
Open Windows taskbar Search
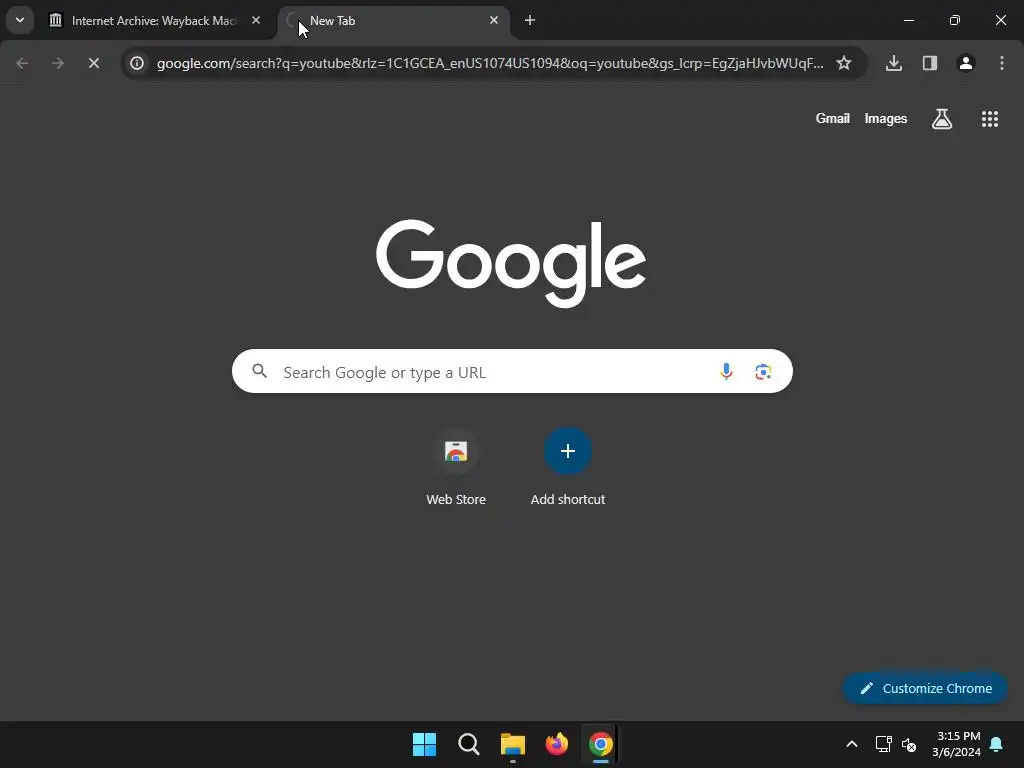click(x=469, y=744)
